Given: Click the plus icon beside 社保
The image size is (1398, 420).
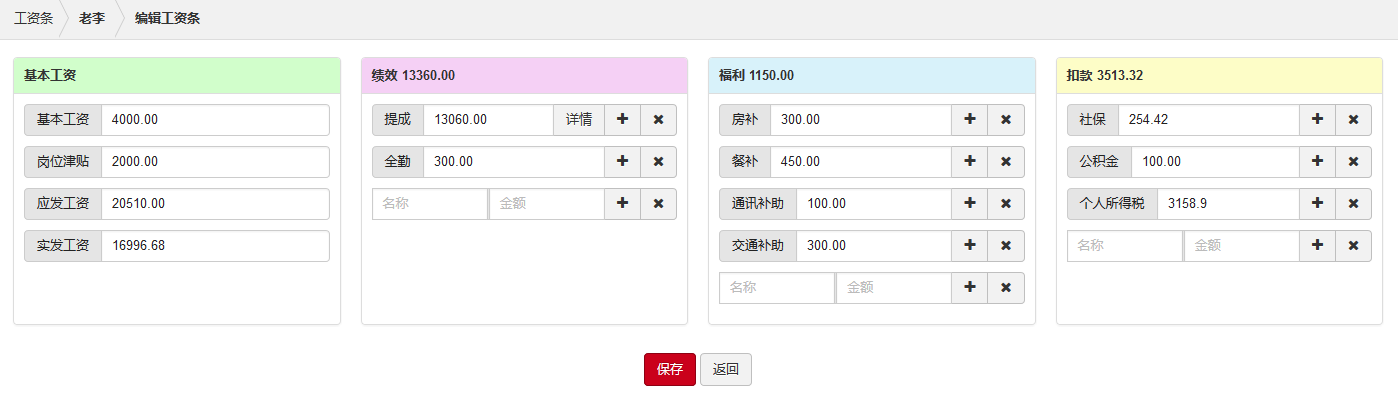Looking at the screenshot, I should [1317, 120].
